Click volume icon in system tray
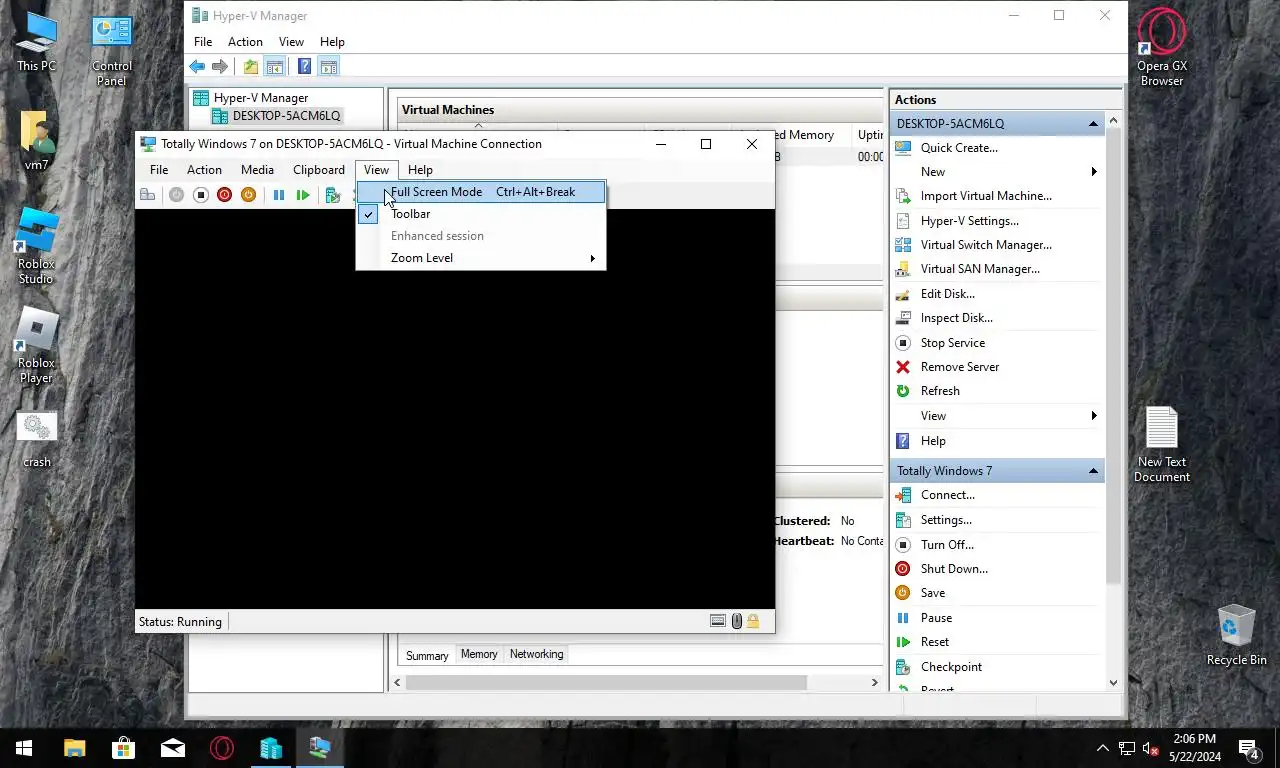This screenshot has width=1280, height=768. point(1150,748)
